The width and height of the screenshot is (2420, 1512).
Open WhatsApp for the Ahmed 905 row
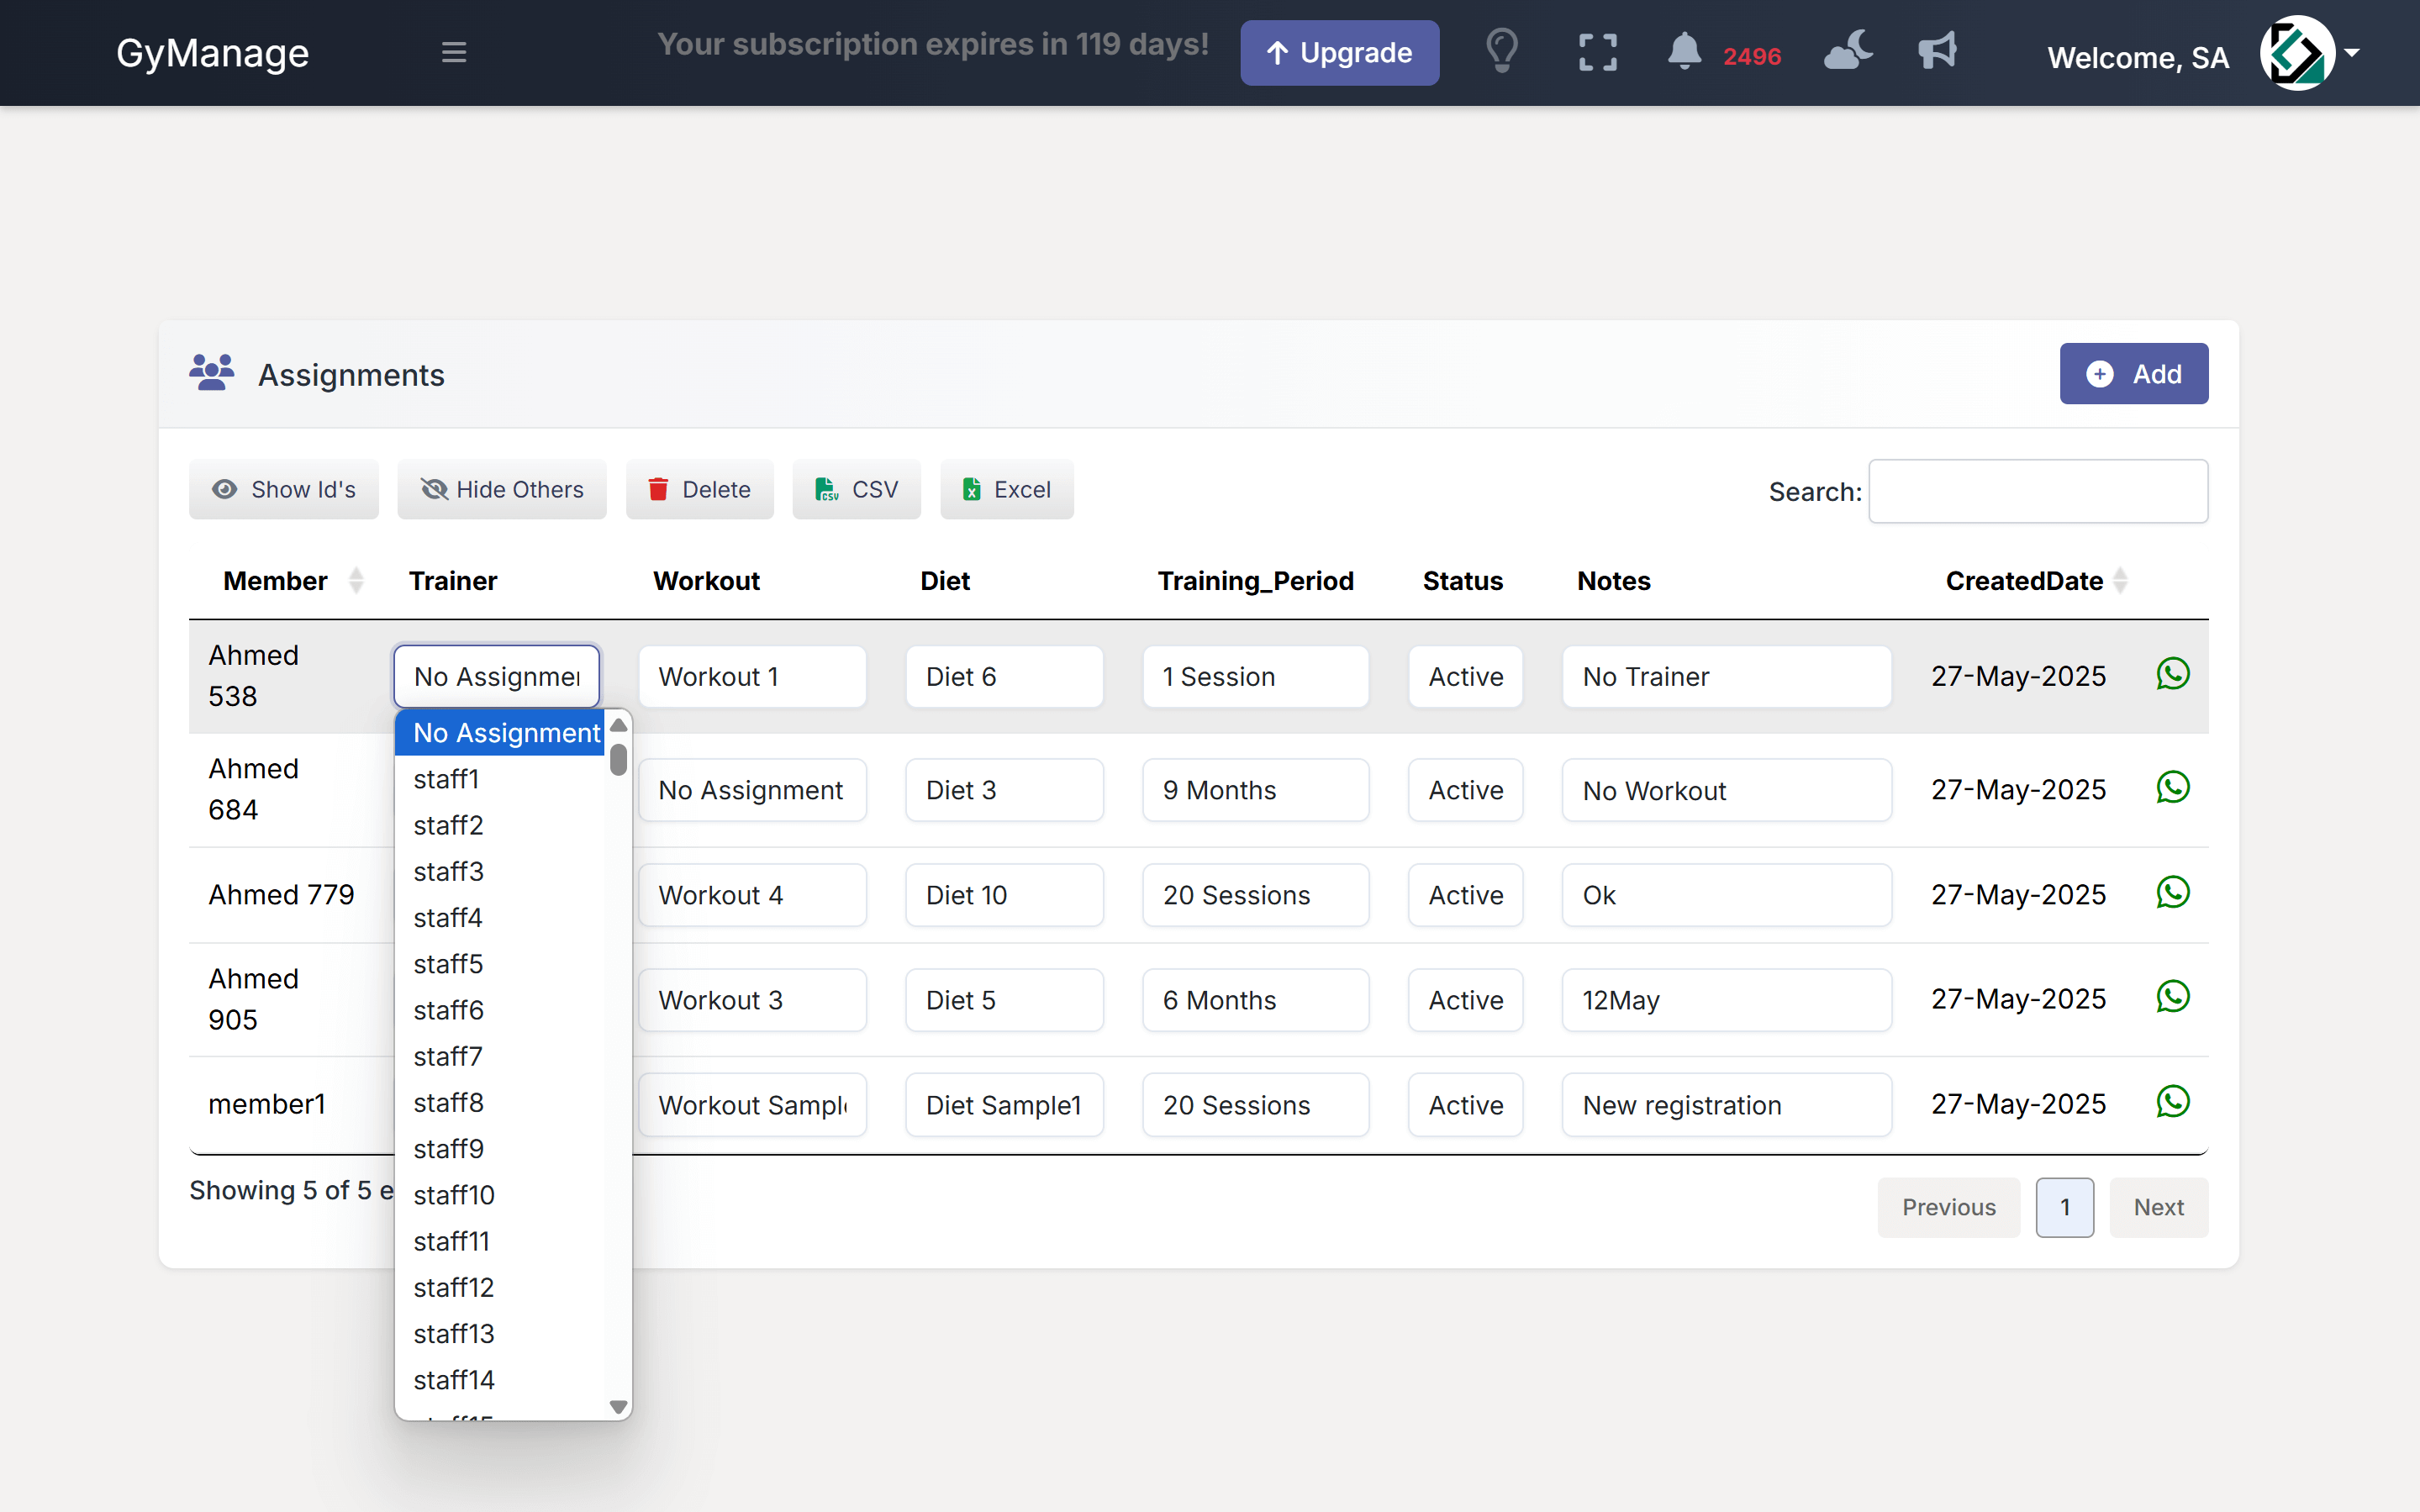pyautogui.click(x=2172, y=997)
